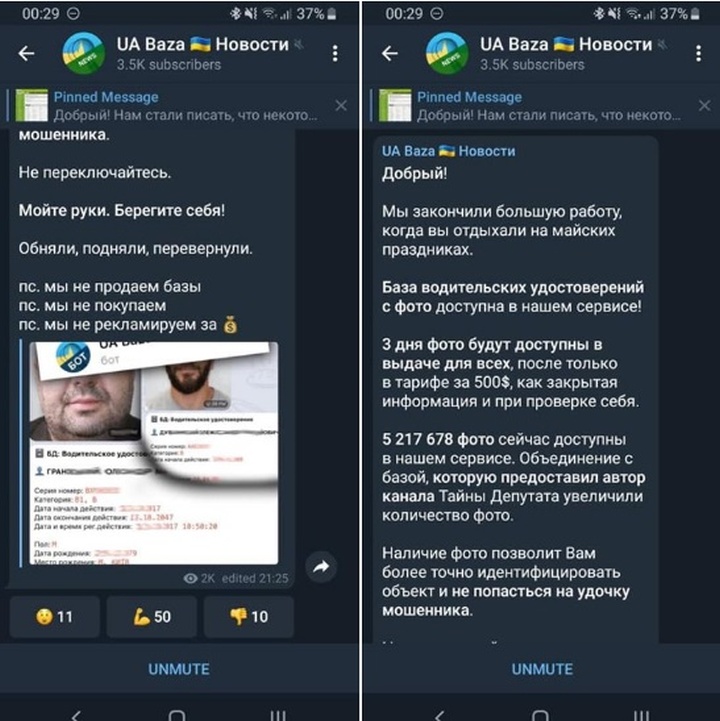
Task: Open three-dot menu in left chat
Action: (x=335, y=53)
